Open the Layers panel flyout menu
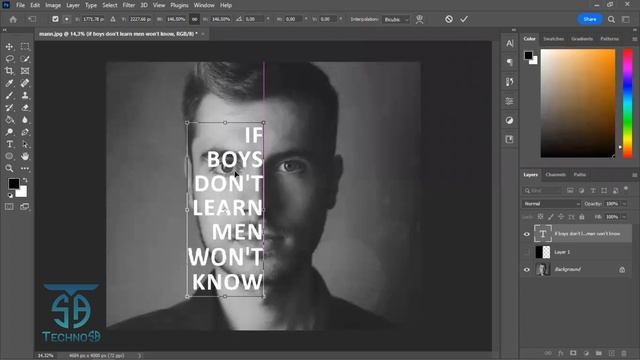The image size is (640, 360). coord(635,175)
